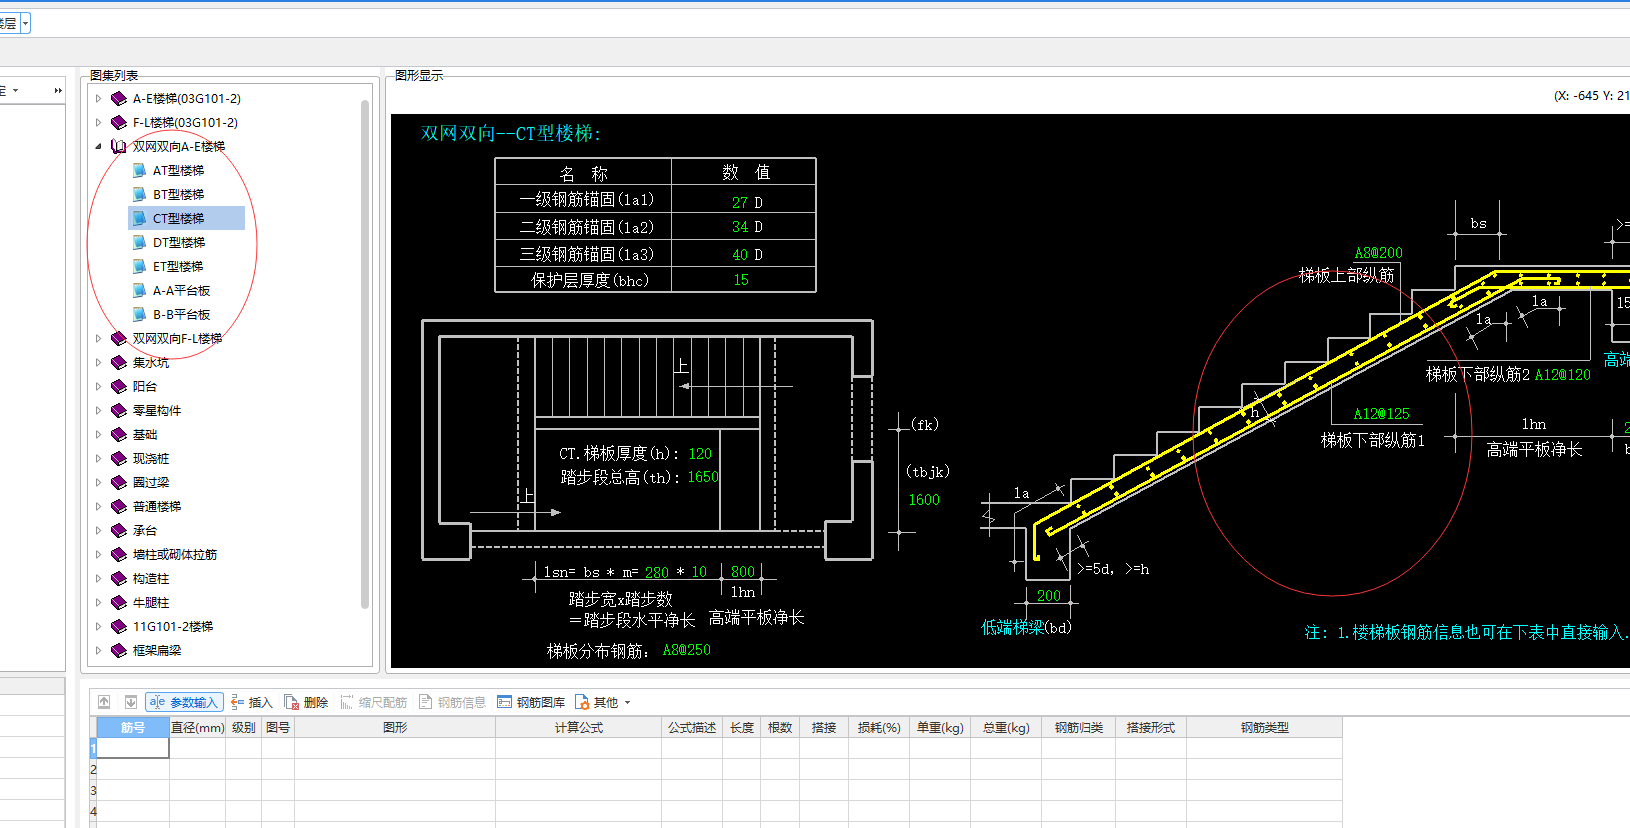
Task: Click the 删除 delete row tool
Action: tap(307, 702)
